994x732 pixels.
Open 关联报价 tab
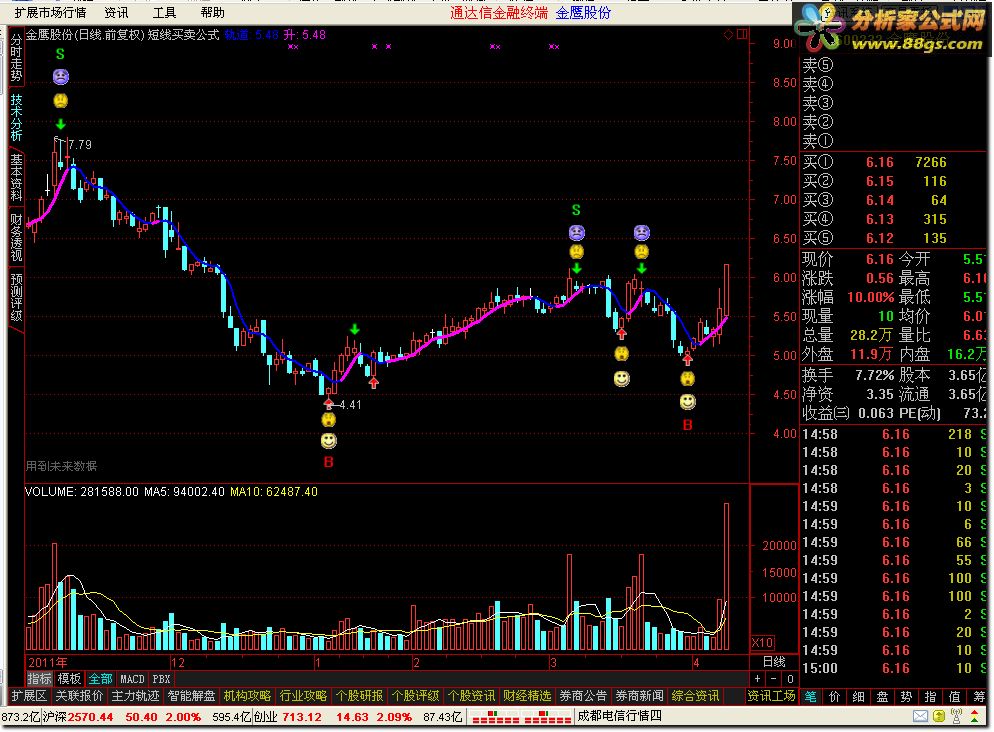click(79, 696)
